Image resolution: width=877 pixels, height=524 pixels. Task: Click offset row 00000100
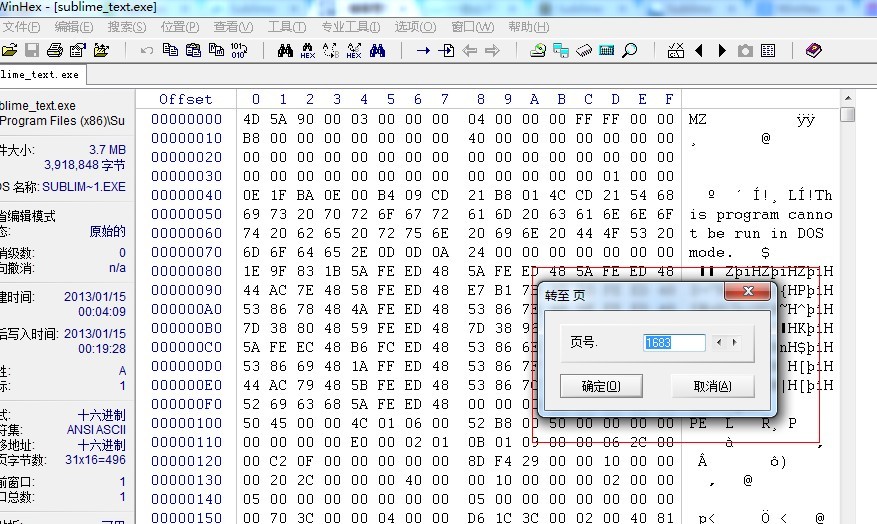(x=186, y=423)
